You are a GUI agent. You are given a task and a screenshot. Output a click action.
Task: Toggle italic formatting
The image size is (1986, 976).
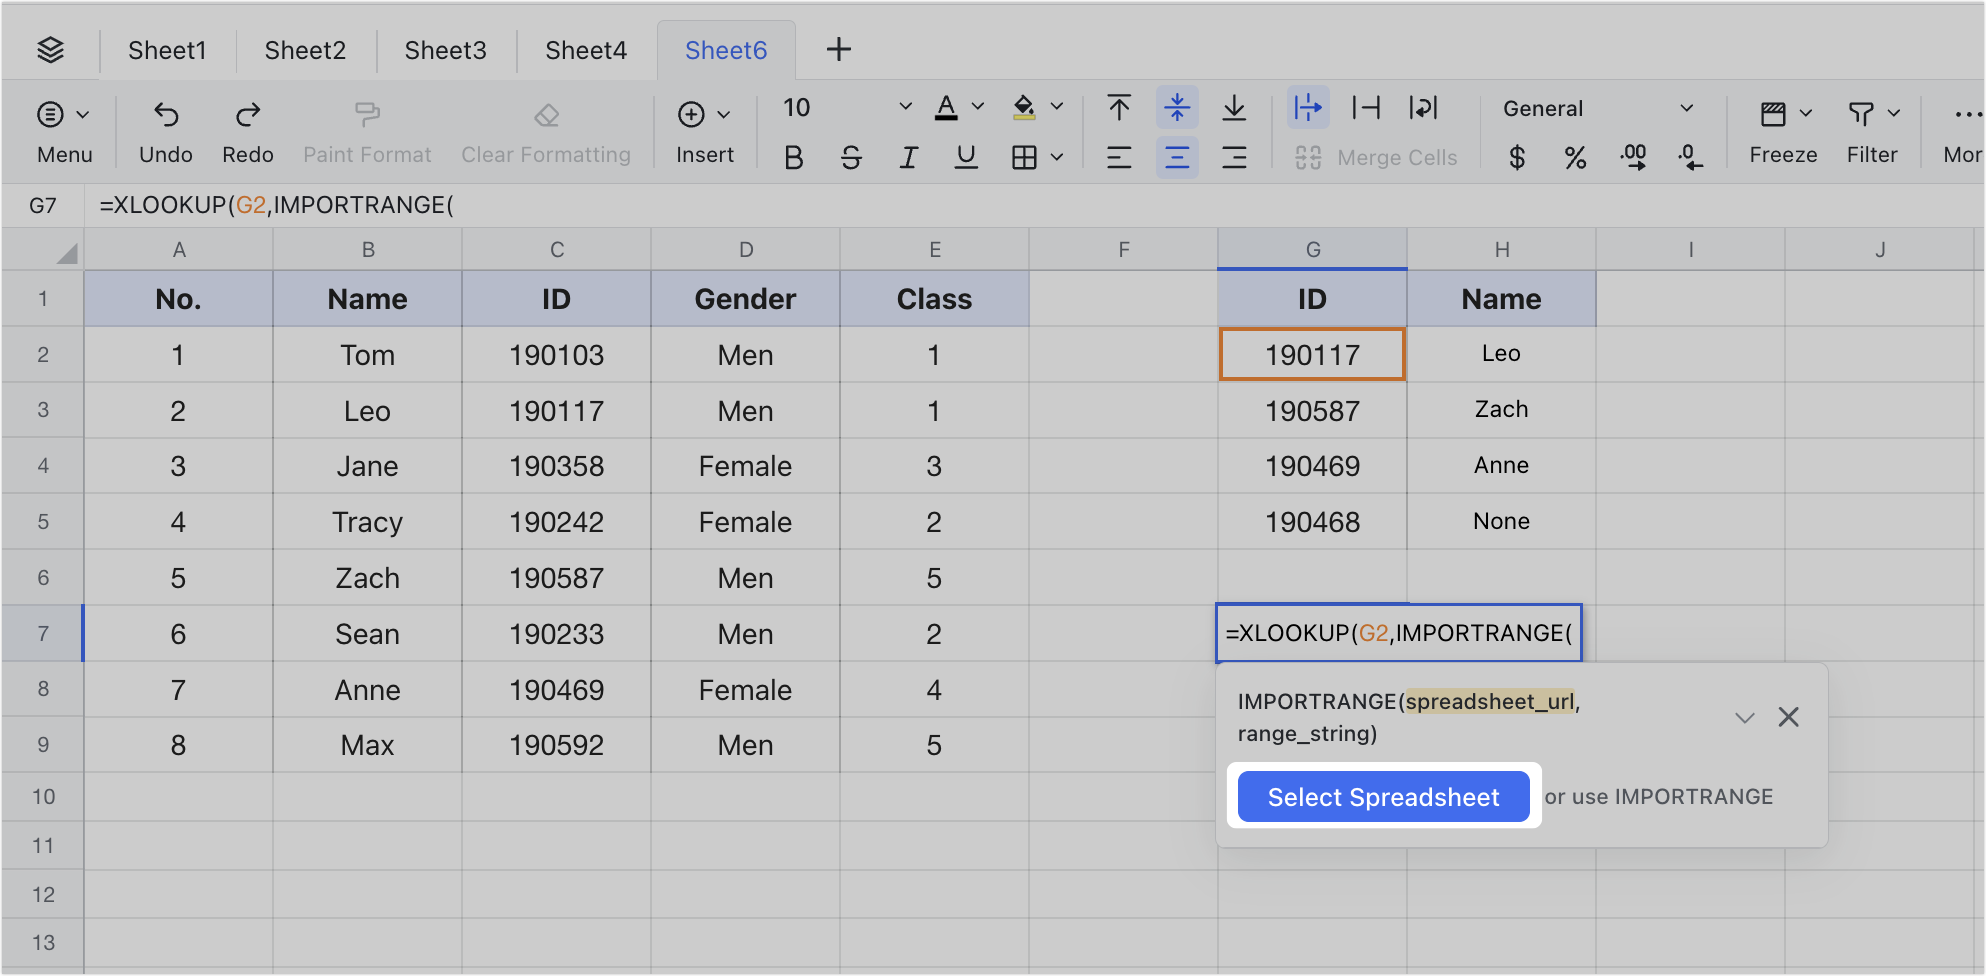[x=908, y=157]
